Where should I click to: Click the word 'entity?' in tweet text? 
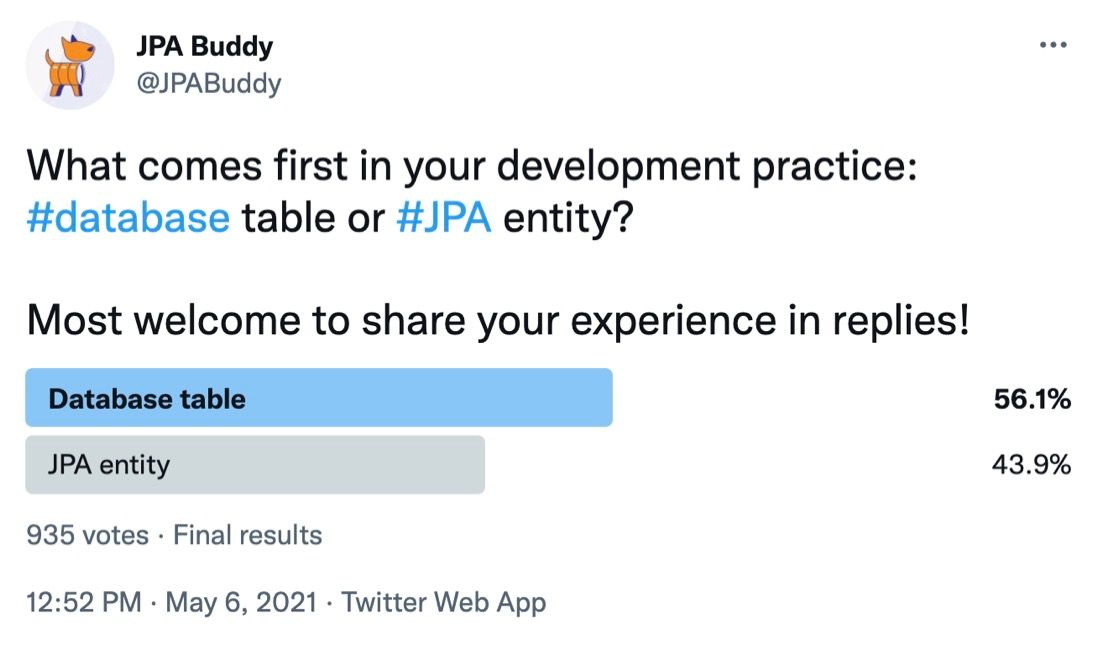tap(568, 219)
